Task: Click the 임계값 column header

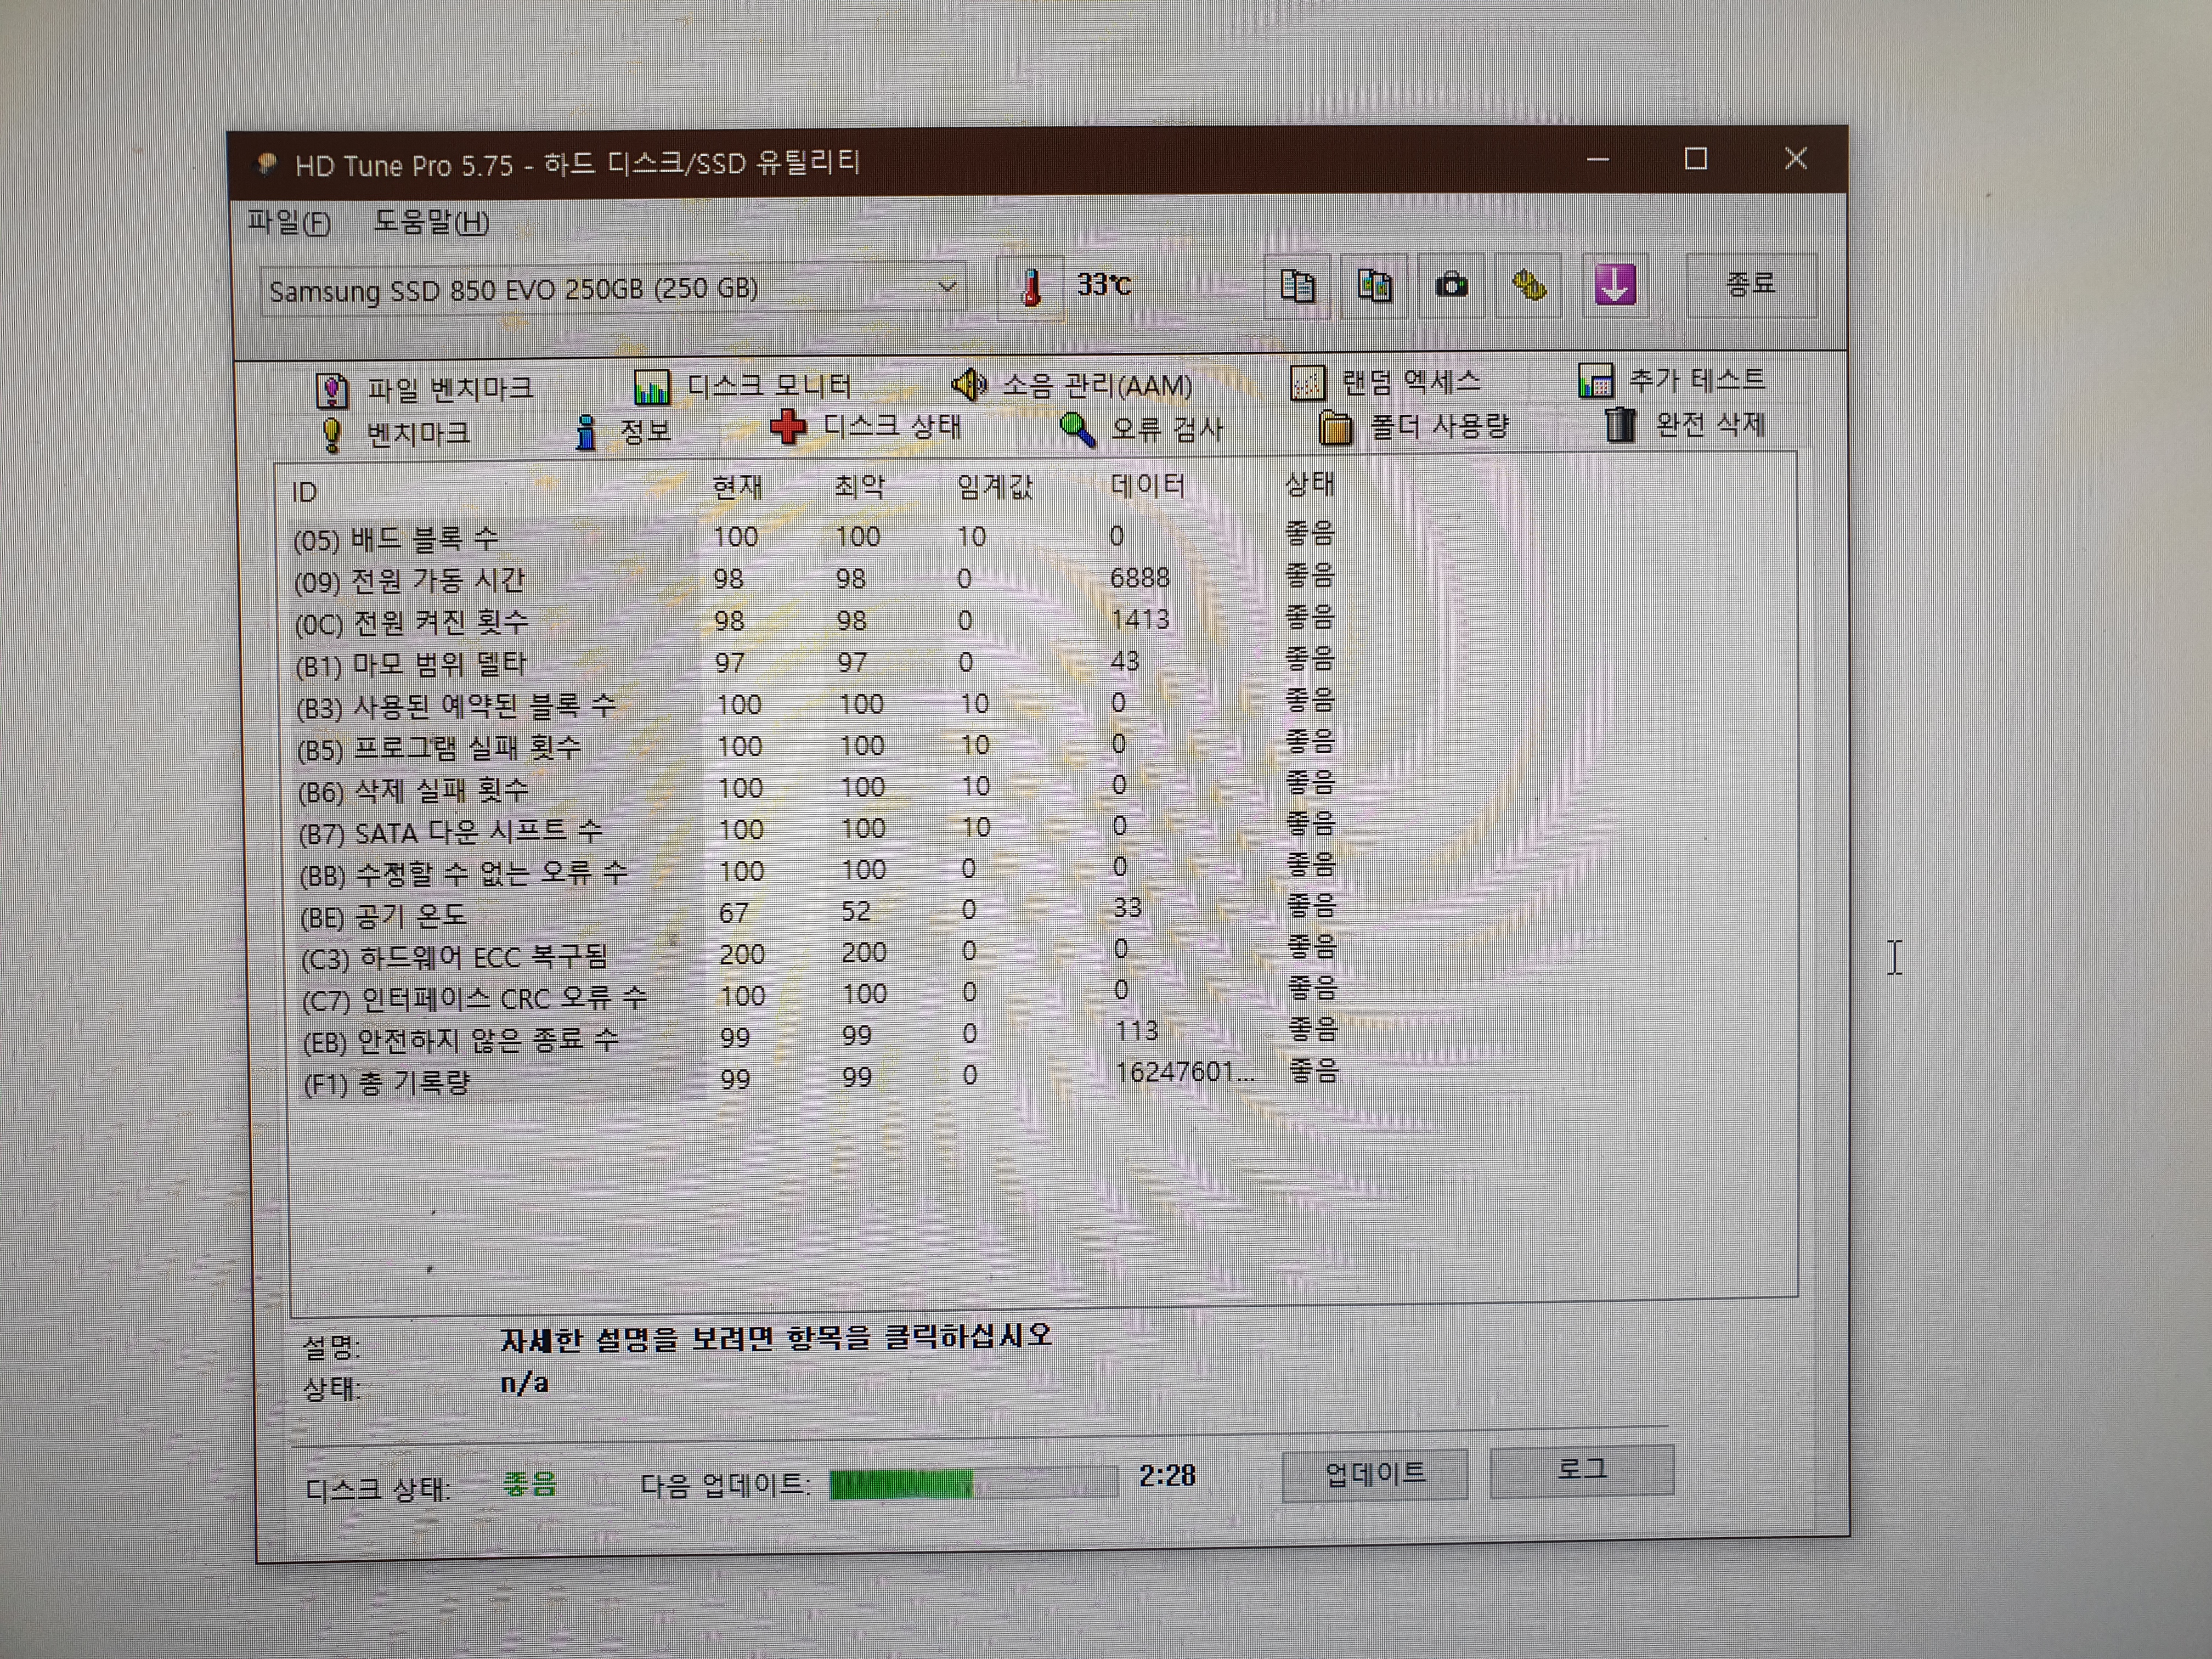Action: click(x=994, y=487)
